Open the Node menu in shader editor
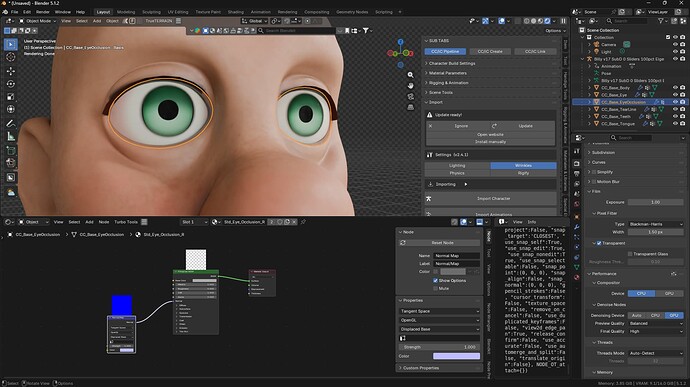 click(103, 222)
